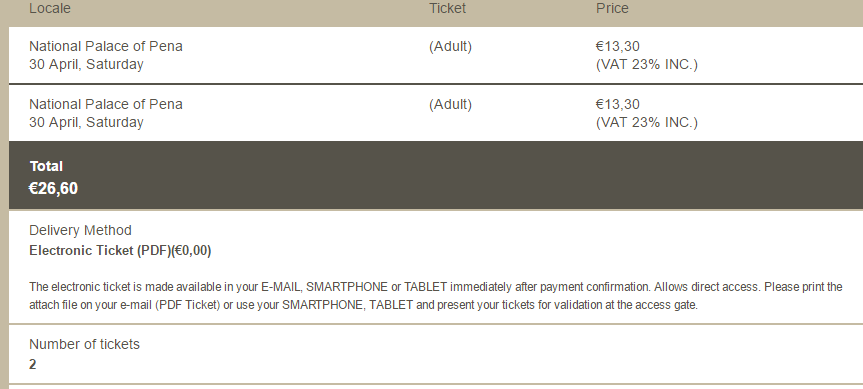Click the second row €13,30 price
Image resolution: width=863 pixels, height=389 pixels.
(x=618, y=105)
